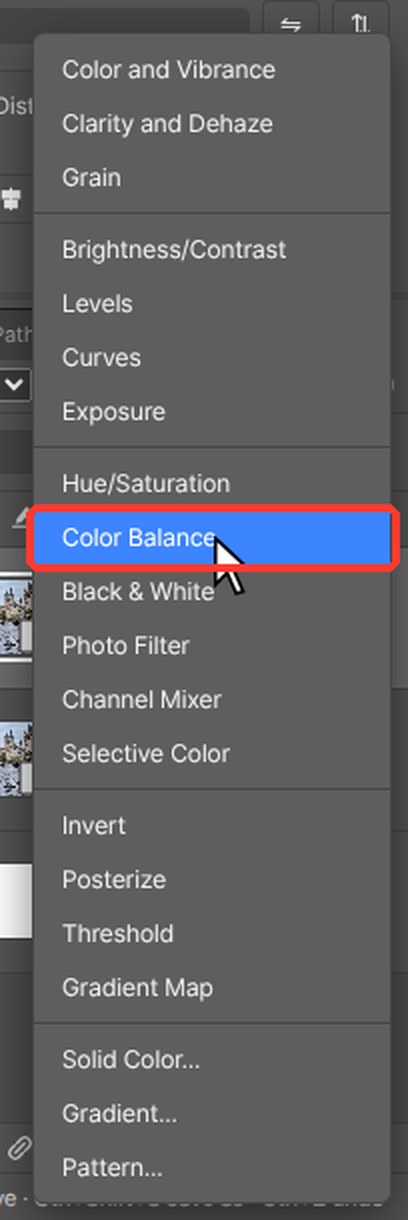Choose the Levels adjustment
The width and height of the screenshot is (408, 1220).
click(212, 304)
